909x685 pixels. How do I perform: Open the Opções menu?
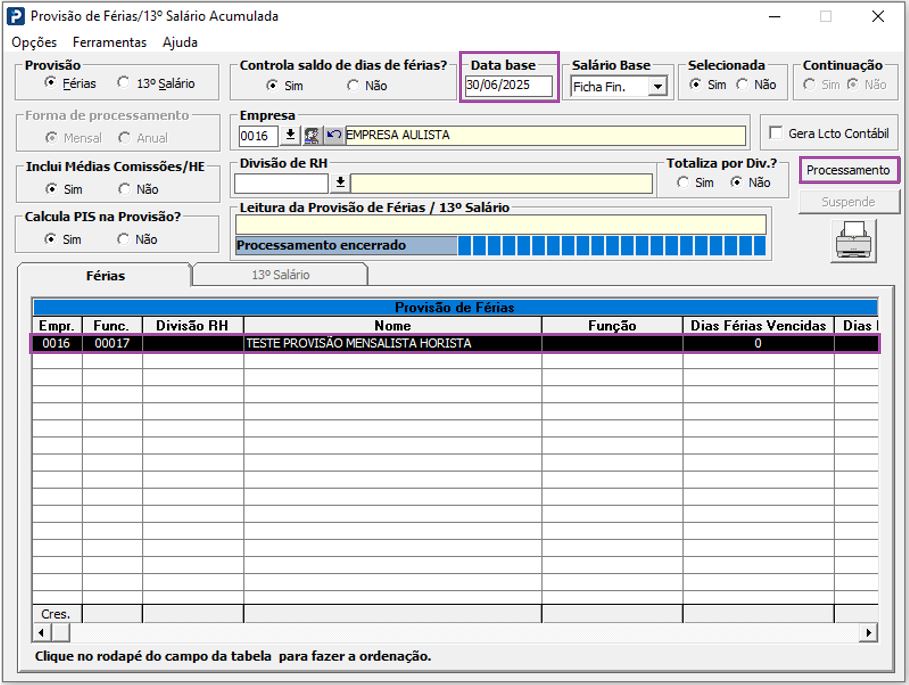pos(35,42)
